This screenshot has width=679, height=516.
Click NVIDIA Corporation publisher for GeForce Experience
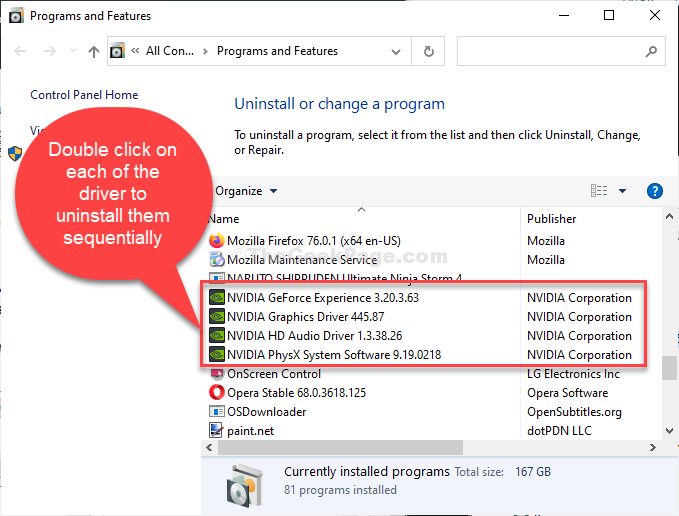point(579,298)
